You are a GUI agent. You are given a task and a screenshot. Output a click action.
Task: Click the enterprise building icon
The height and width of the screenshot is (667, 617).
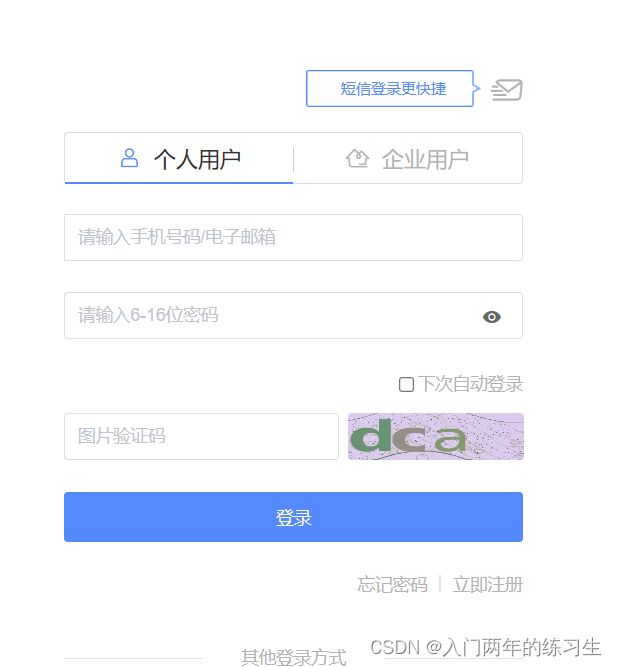[357, 158]
